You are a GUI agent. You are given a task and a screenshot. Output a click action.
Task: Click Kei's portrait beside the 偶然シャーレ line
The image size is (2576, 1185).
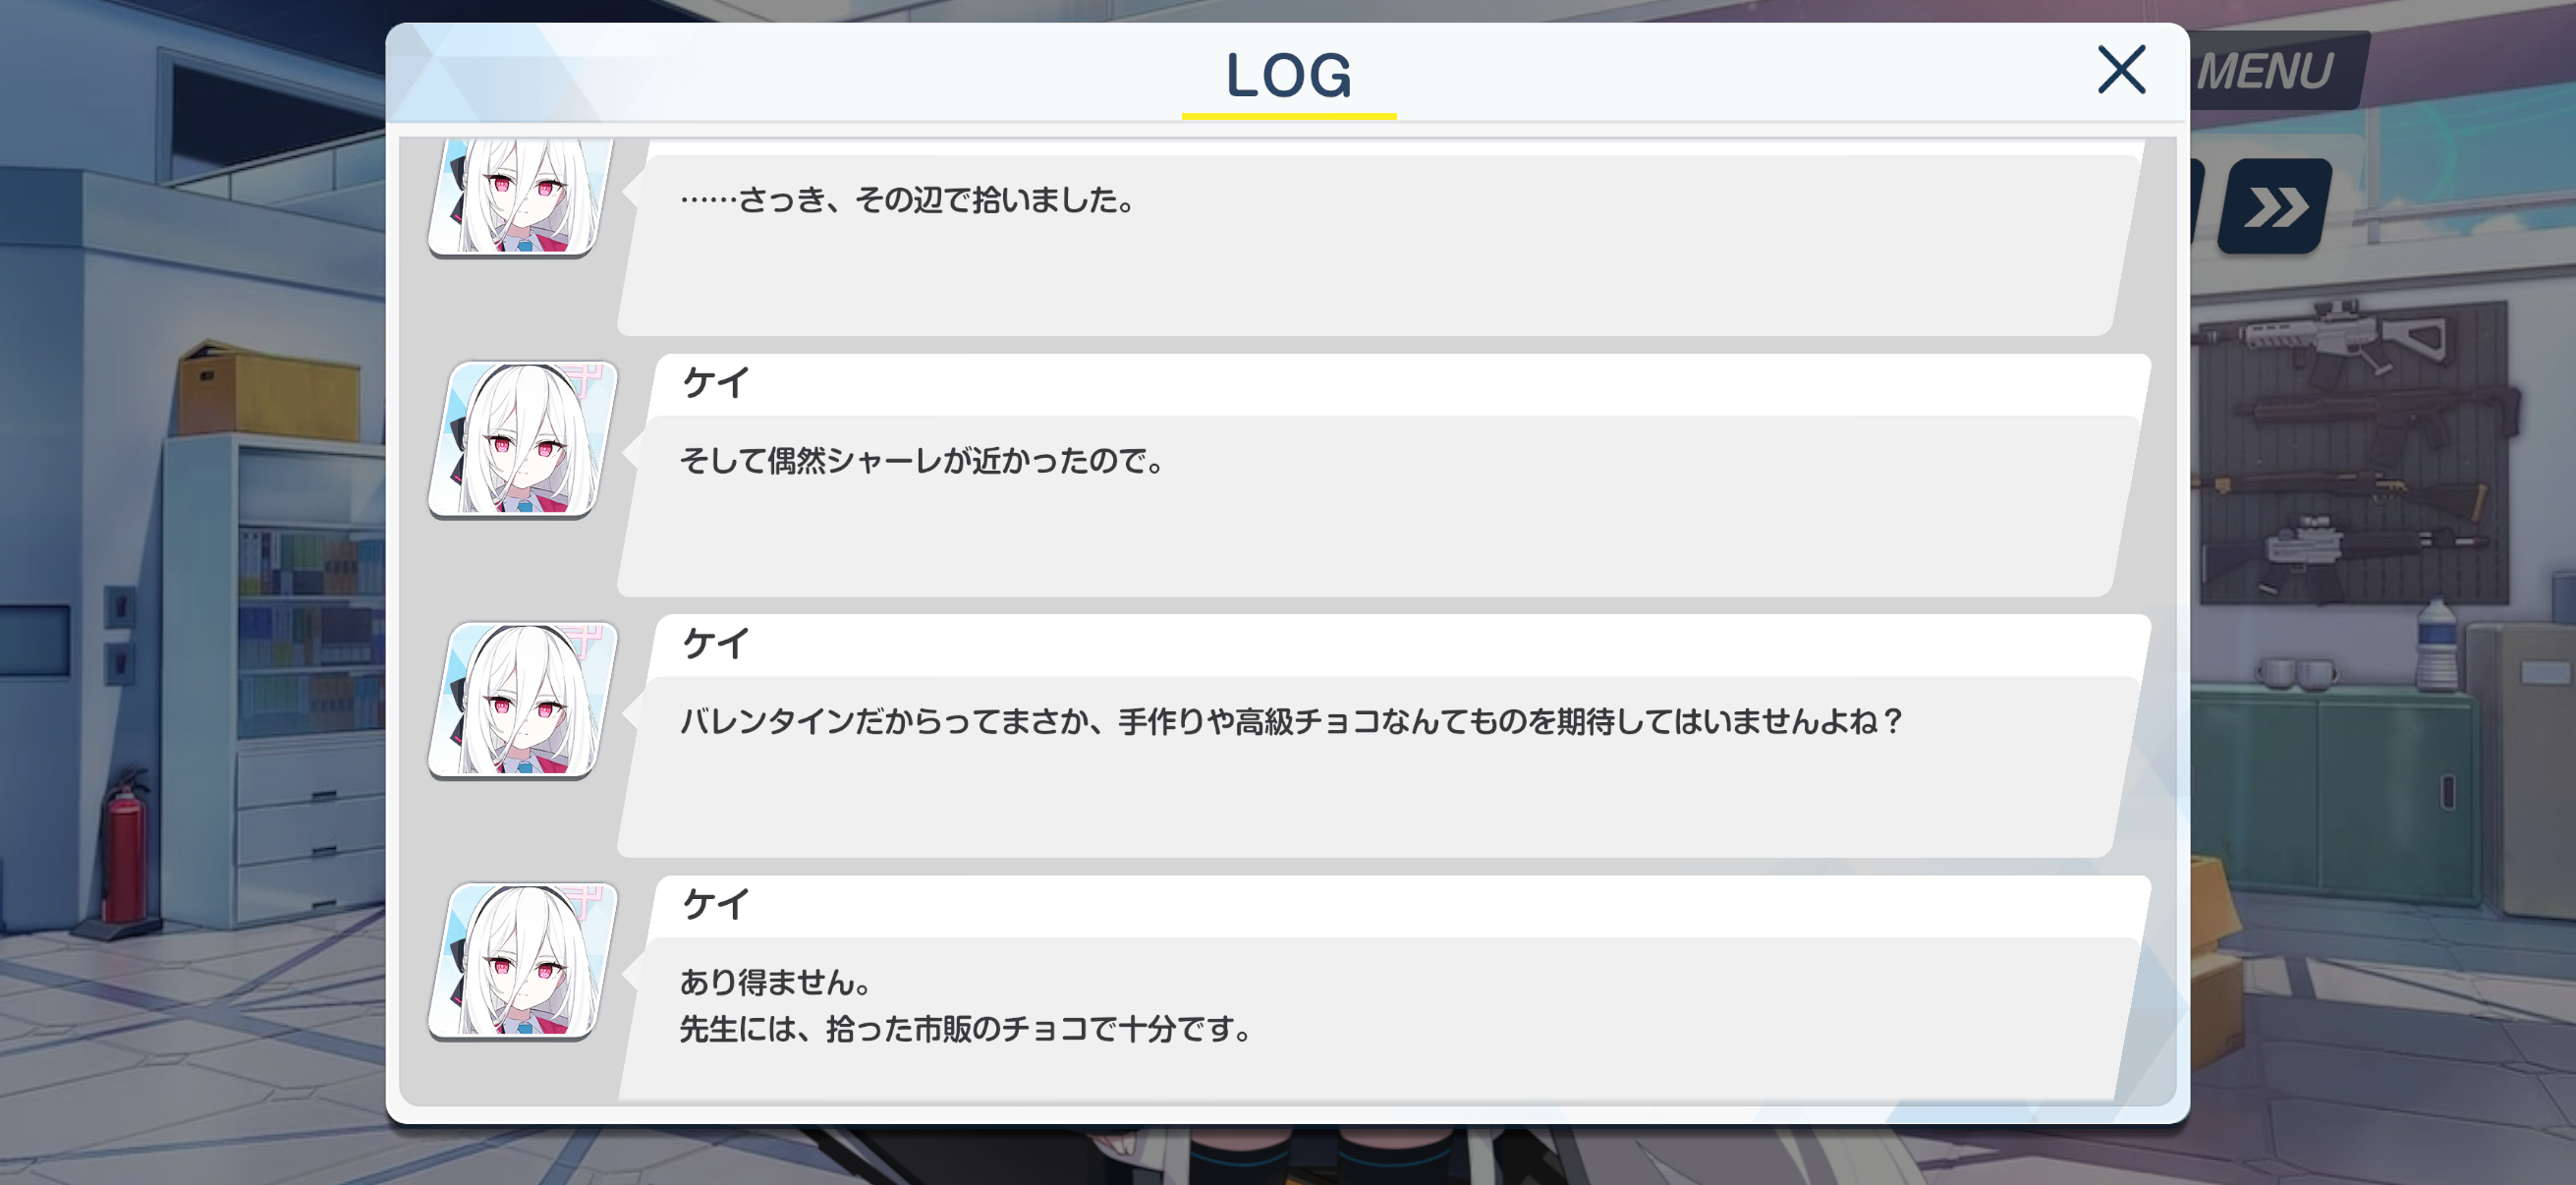pyautogui.click(x=523, y=440)
